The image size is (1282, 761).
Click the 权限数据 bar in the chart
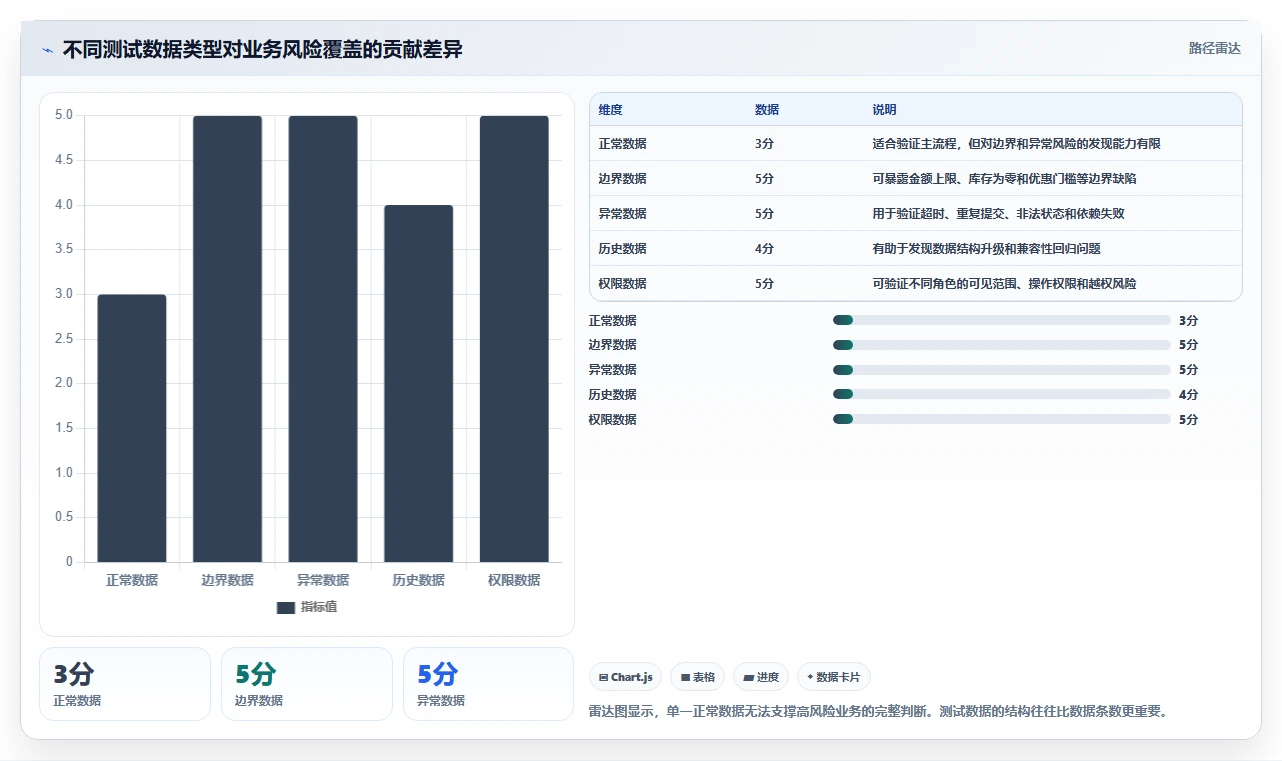[x=514, y=339]
